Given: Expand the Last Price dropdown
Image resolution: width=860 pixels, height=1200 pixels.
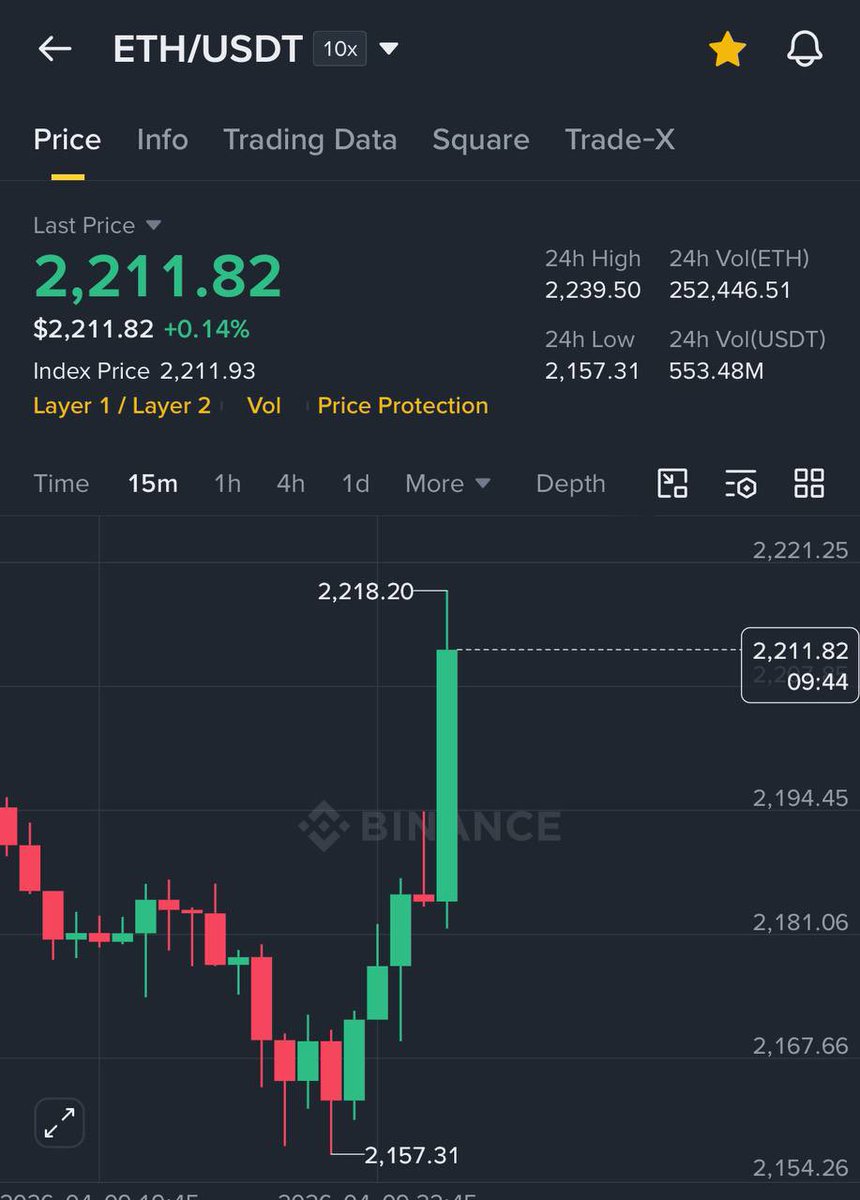Looking at the screenshot, I should [153, 225].
